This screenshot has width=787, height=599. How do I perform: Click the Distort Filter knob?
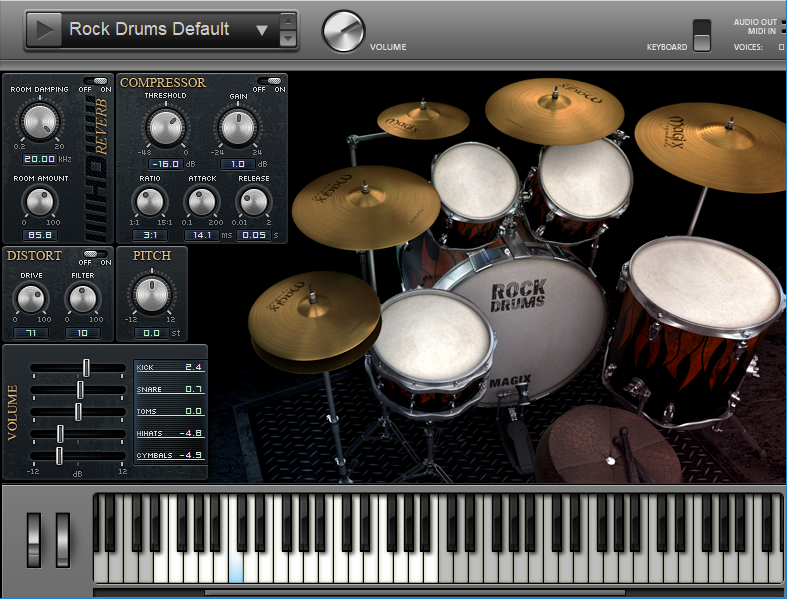[x=83, y=299]
